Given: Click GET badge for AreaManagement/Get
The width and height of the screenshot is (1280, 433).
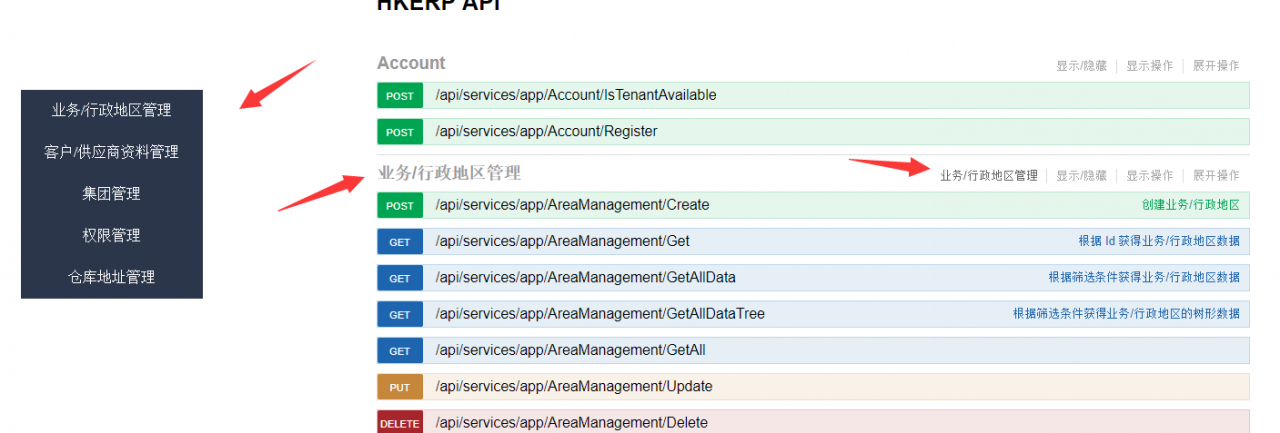Looking at the screenshot, I should click(400, 242).
